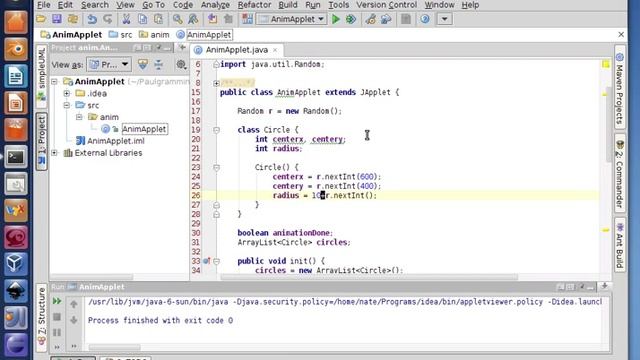Select AnimApplet.iml file in tree
Screen dimensions: 640x360
click(x=116, y=141)
